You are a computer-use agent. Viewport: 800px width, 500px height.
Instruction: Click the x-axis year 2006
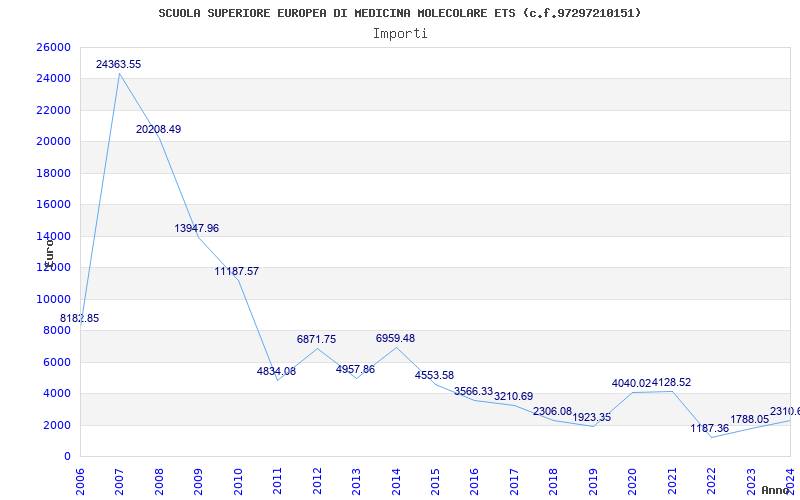(80, 480)
